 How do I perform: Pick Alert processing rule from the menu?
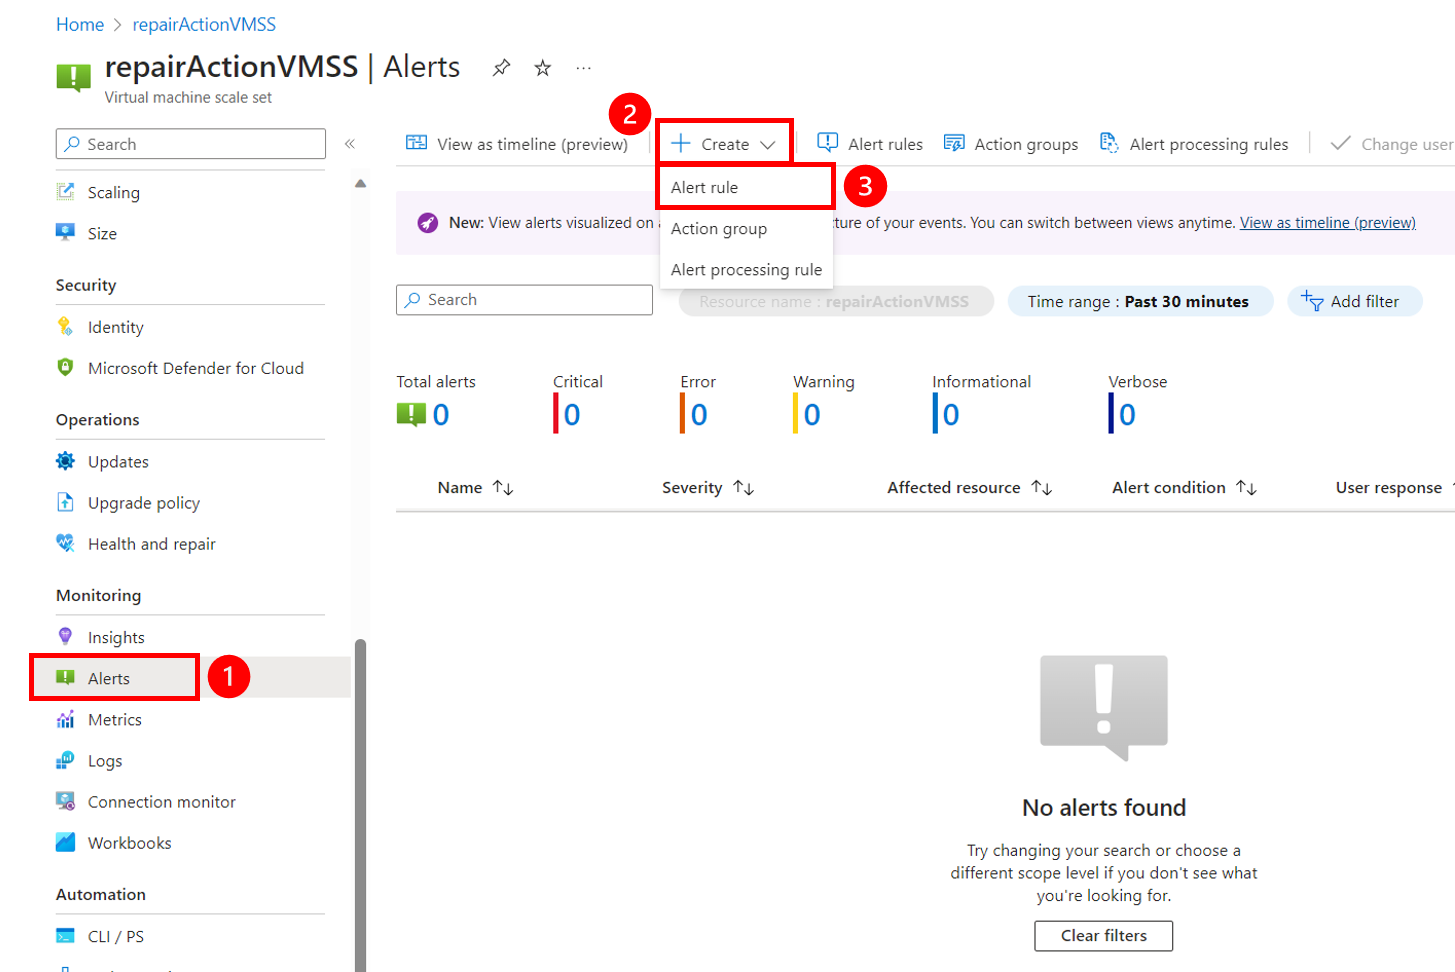[x=745, y=269]
